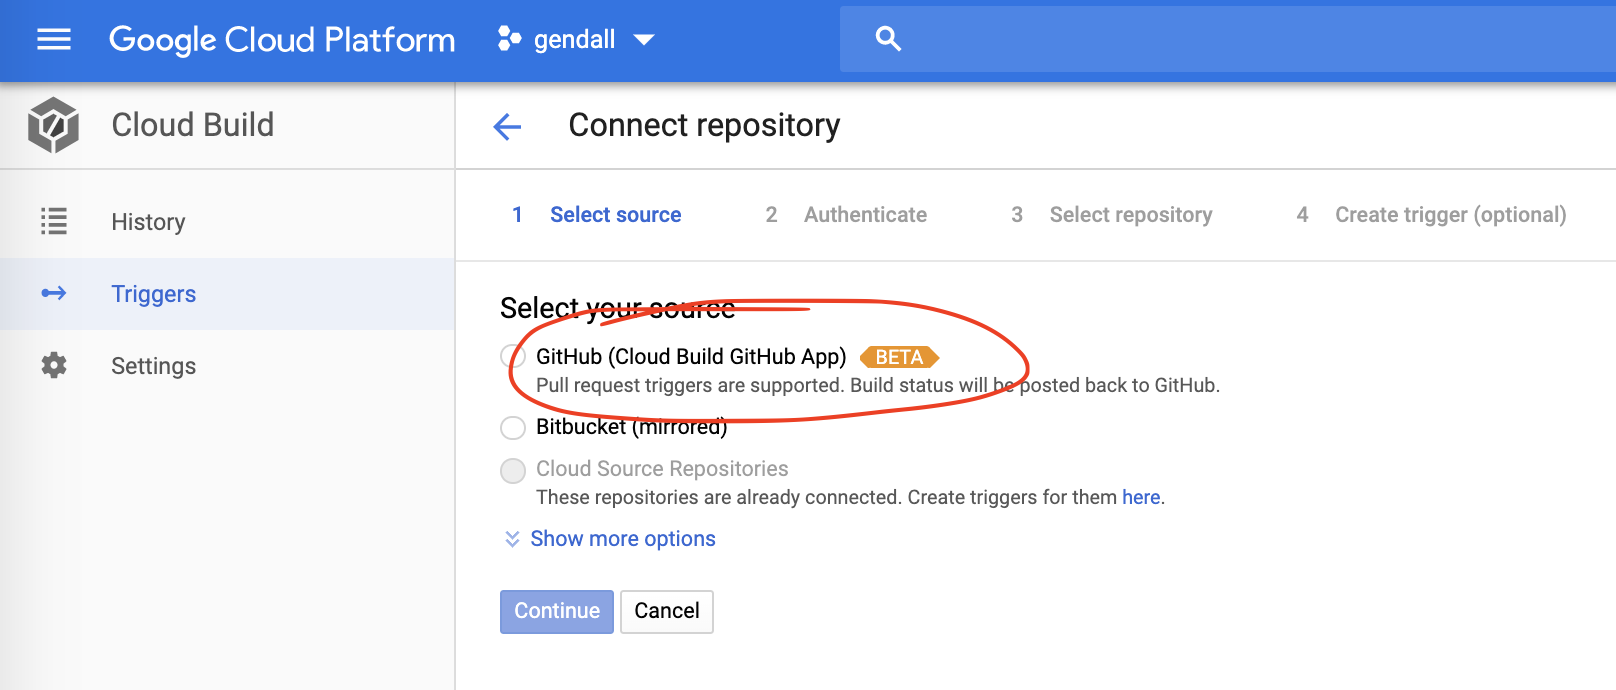Click the gendall project dots icon

pos(509,39)
